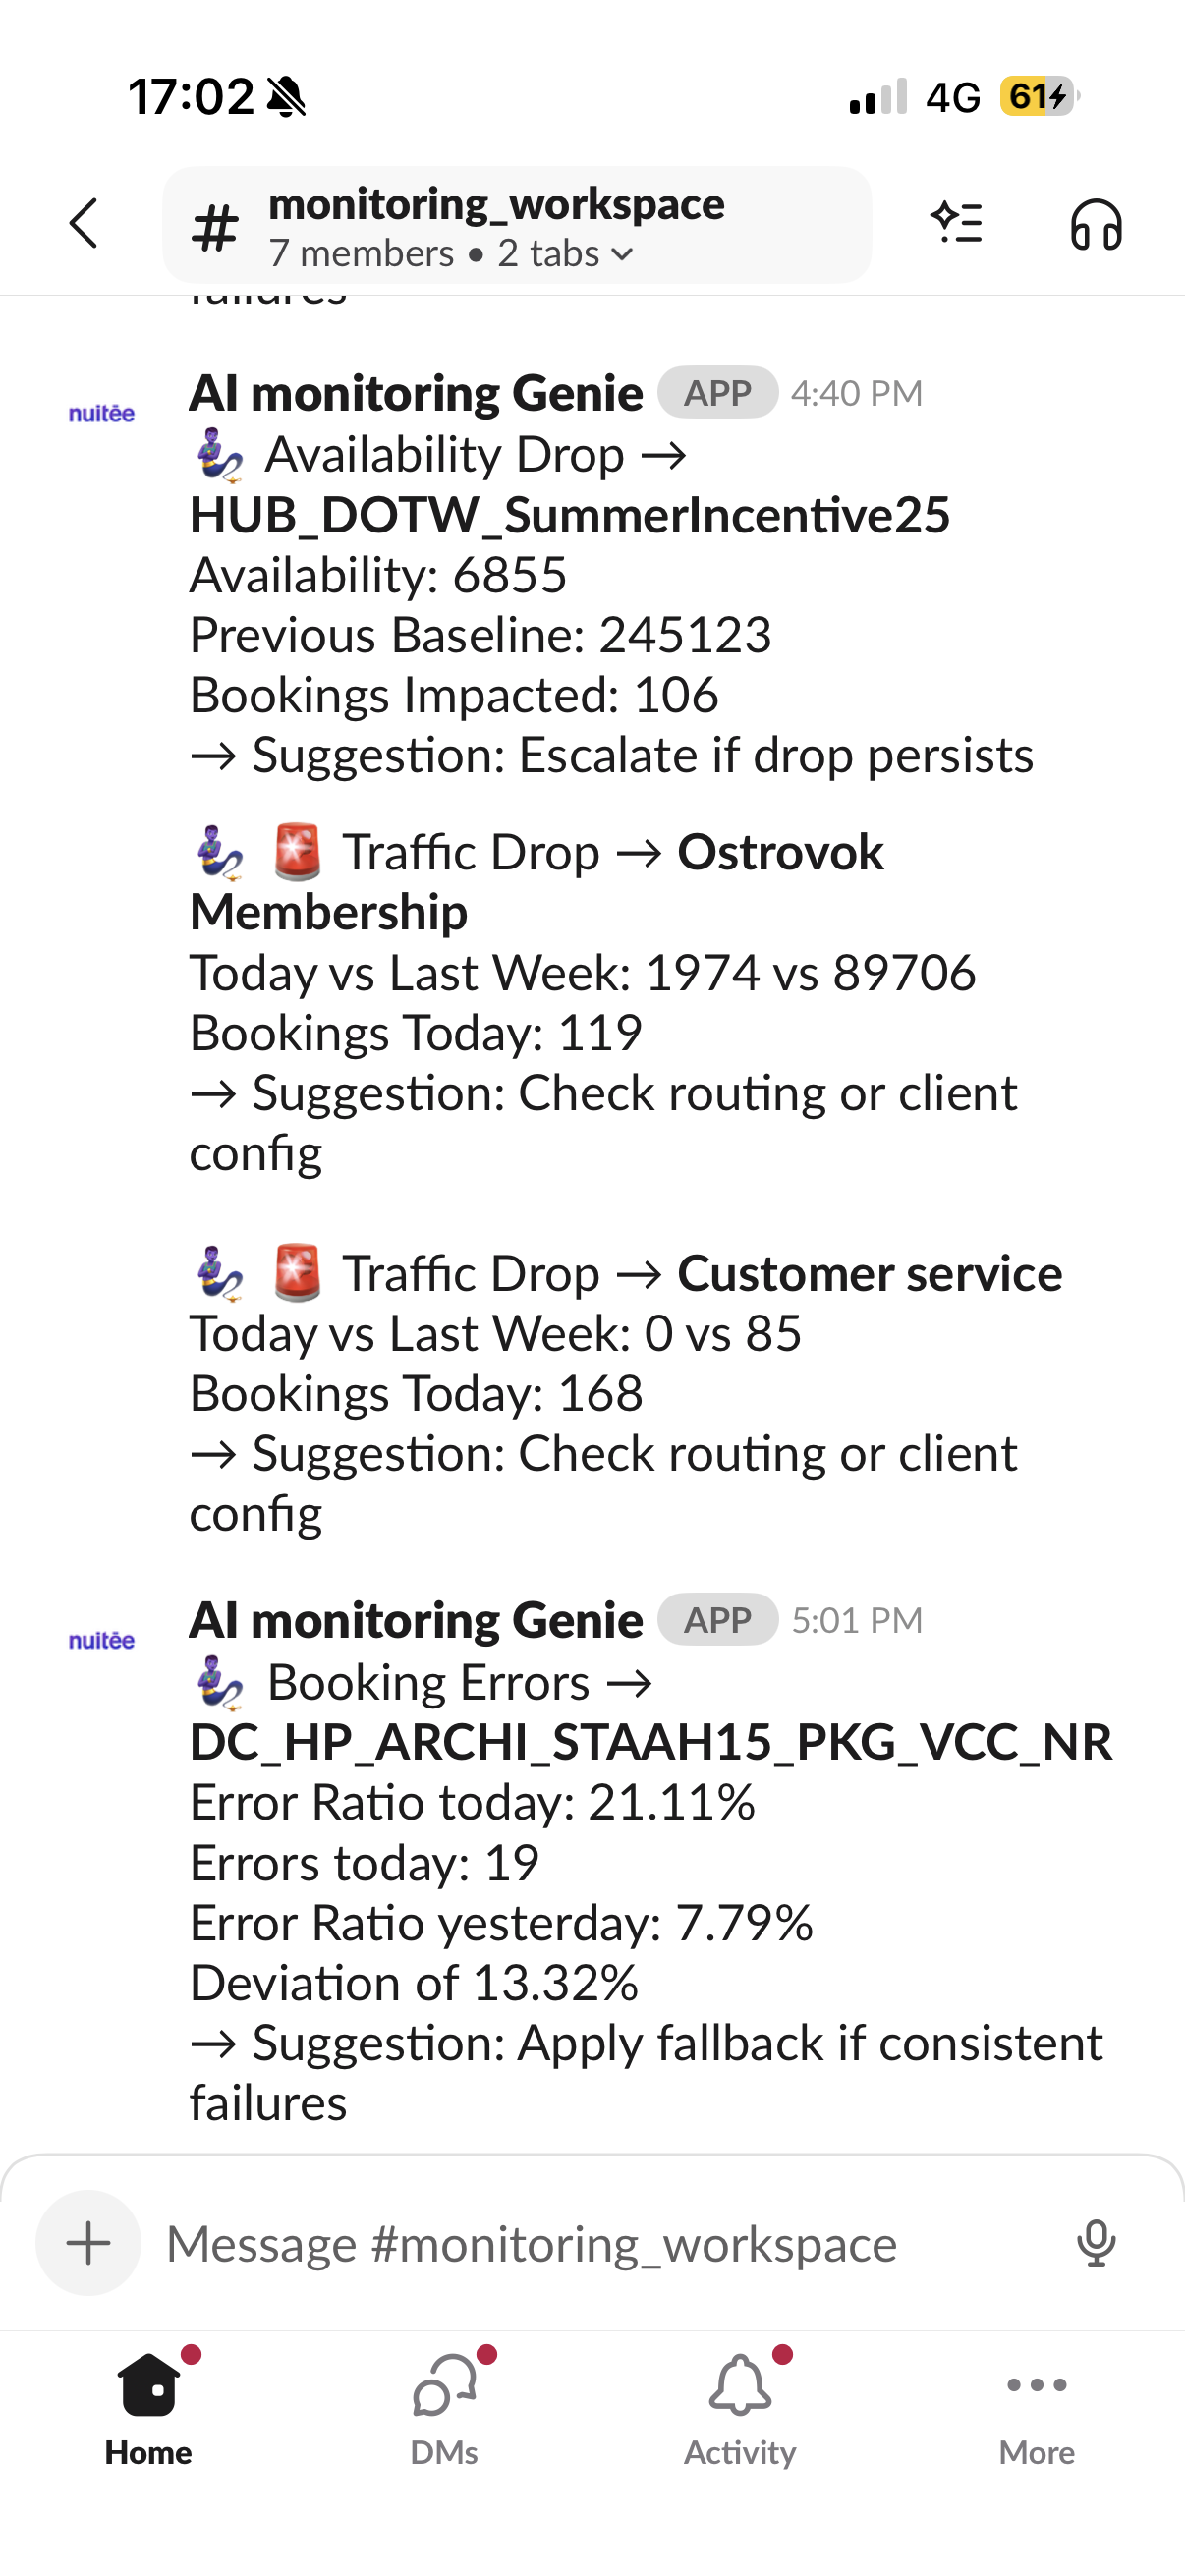Viewport: 1185px width, 2576px height.
Task: Tap the APP badge next to AI monitoring Genie
Action: pos(719,394)
